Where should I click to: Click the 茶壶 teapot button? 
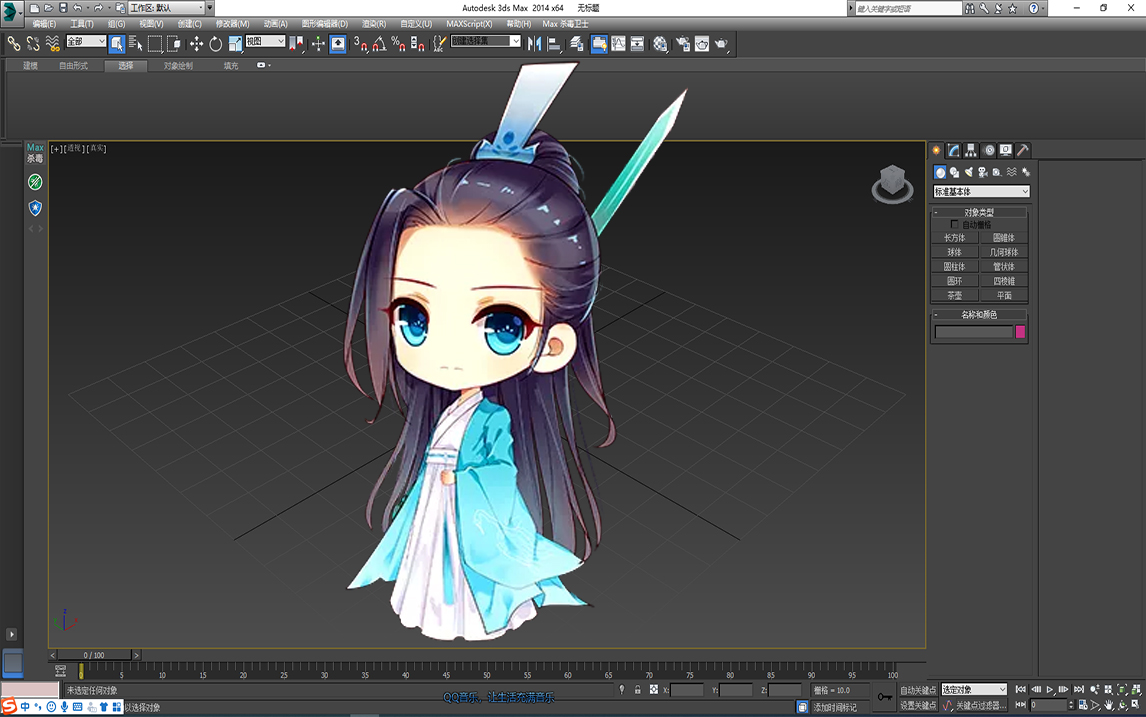pyautogui.click(x=955, y=296)
